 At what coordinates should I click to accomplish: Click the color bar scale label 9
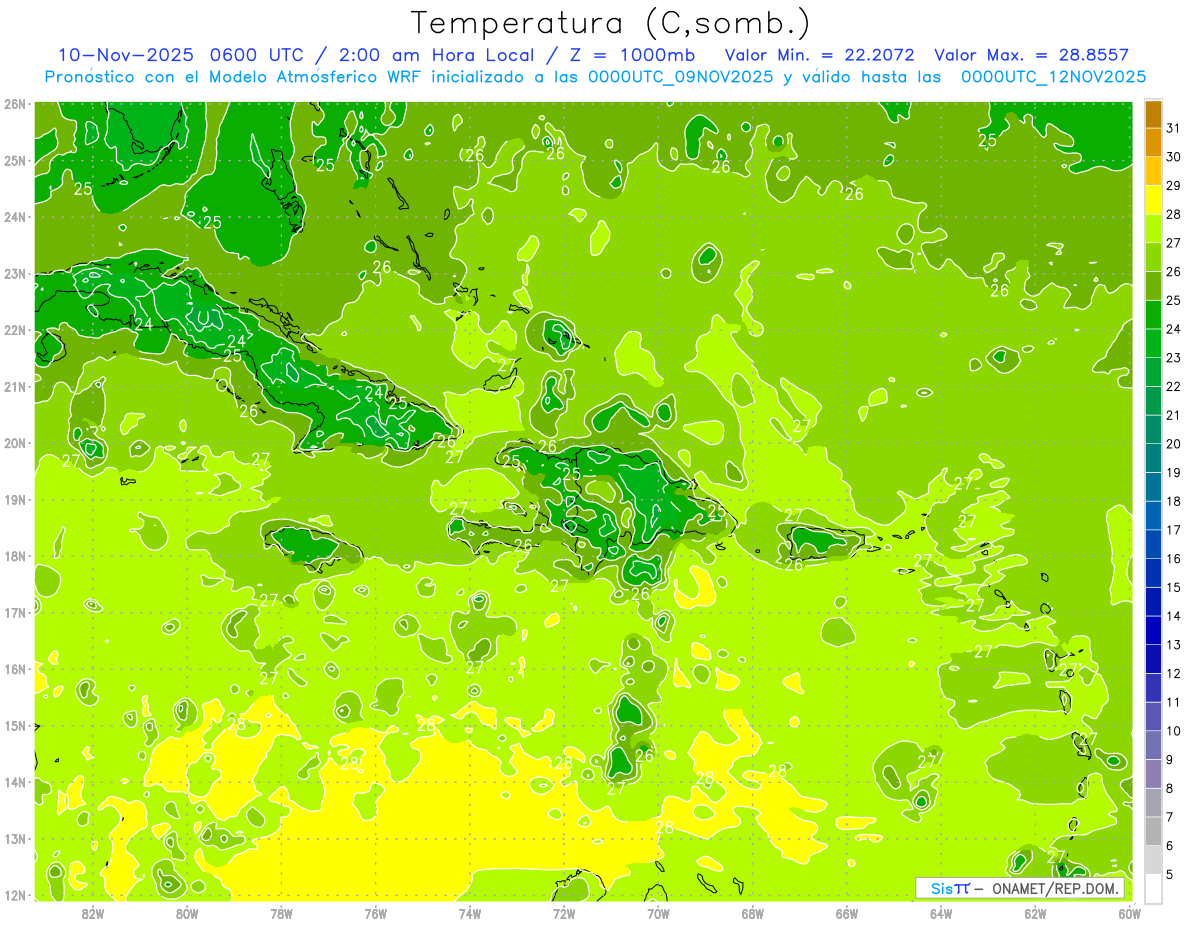tap(1171, 760)
